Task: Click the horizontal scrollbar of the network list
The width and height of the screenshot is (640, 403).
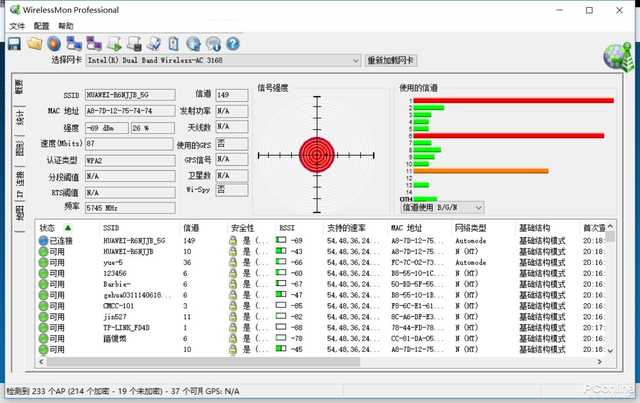Action: pyautogui.click(x=203, y=362)
